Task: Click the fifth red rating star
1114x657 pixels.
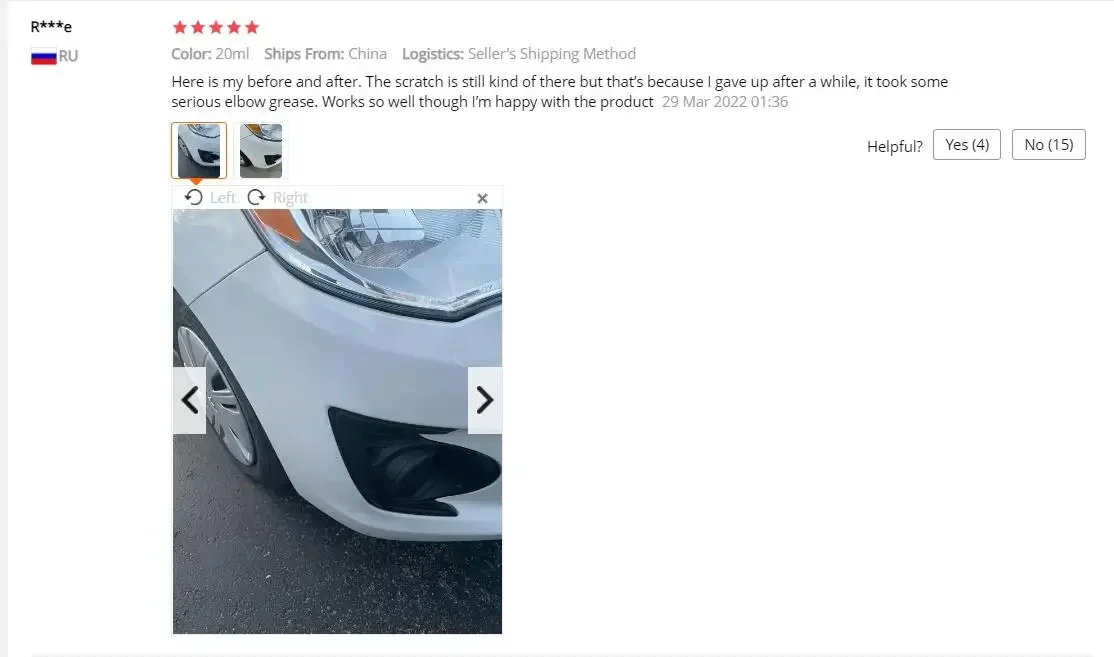Action: [x=252, y=27]
